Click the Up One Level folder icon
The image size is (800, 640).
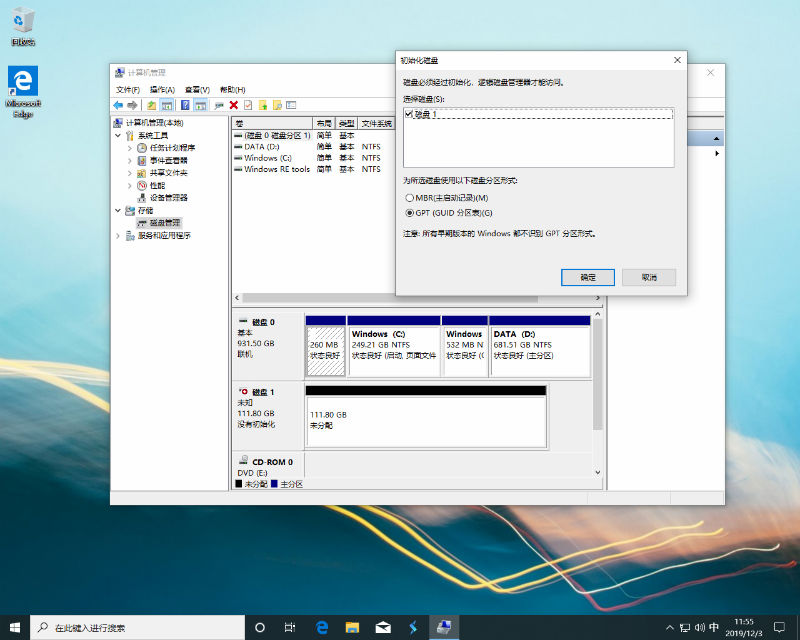point(152,105)
